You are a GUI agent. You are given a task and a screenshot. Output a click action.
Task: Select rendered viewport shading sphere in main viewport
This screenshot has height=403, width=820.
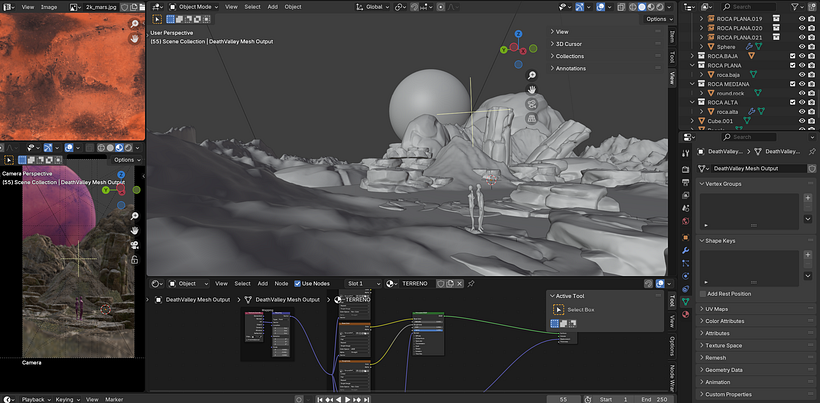662,7
